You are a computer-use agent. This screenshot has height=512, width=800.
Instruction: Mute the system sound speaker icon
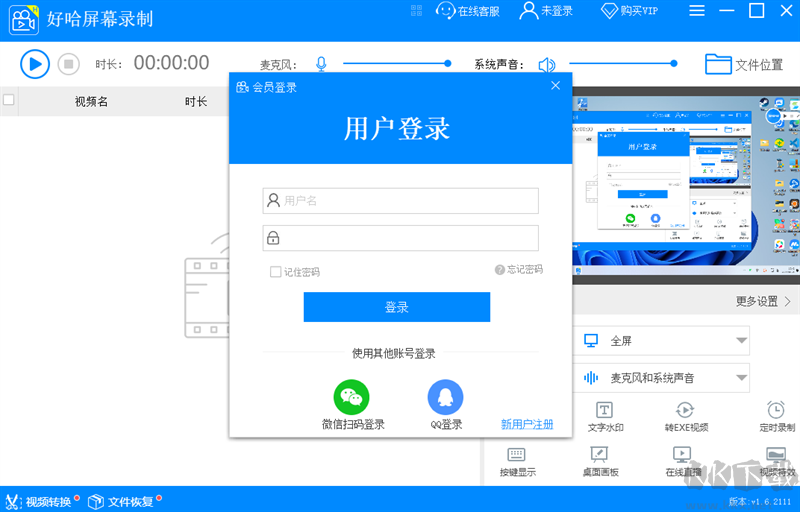click(546, 65)
